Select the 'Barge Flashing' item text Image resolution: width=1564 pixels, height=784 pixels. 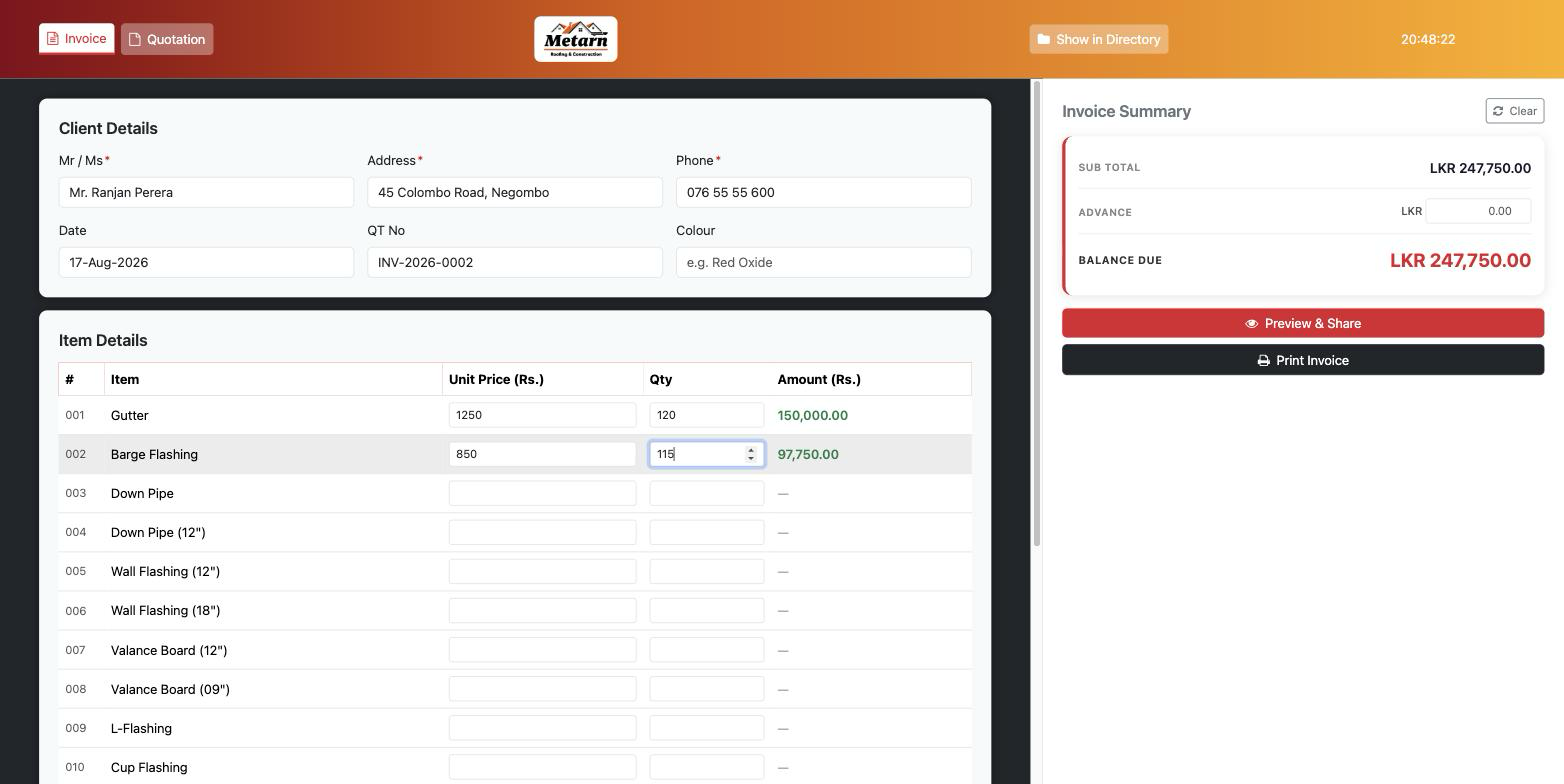pyautogui.click(x=154, y=454)
